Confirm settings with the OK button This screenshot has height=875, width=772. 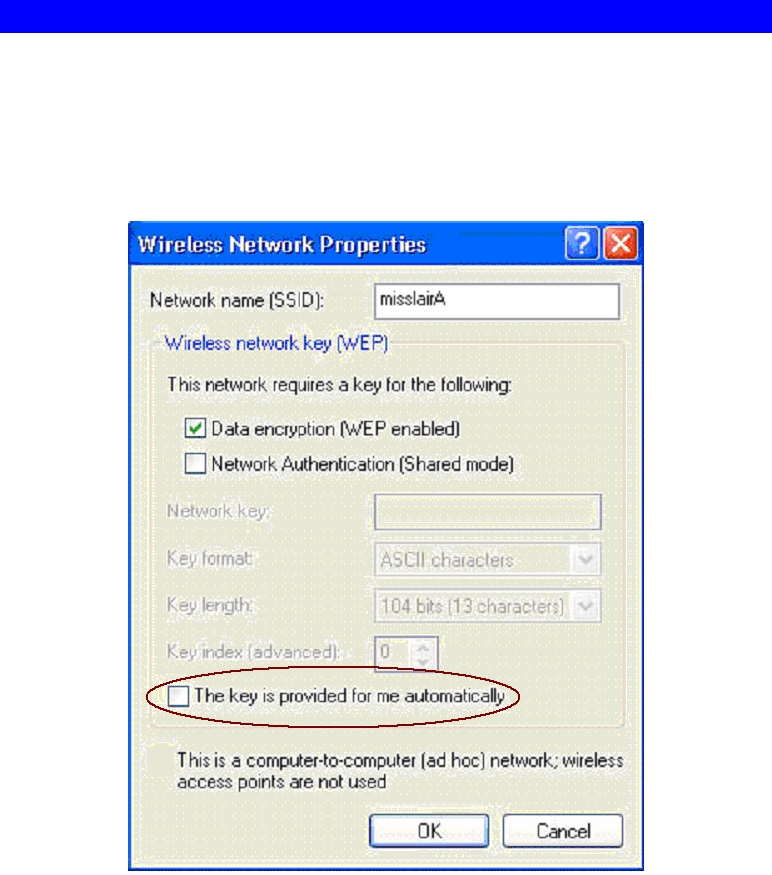pyautogui.click(x=429, y=831)
